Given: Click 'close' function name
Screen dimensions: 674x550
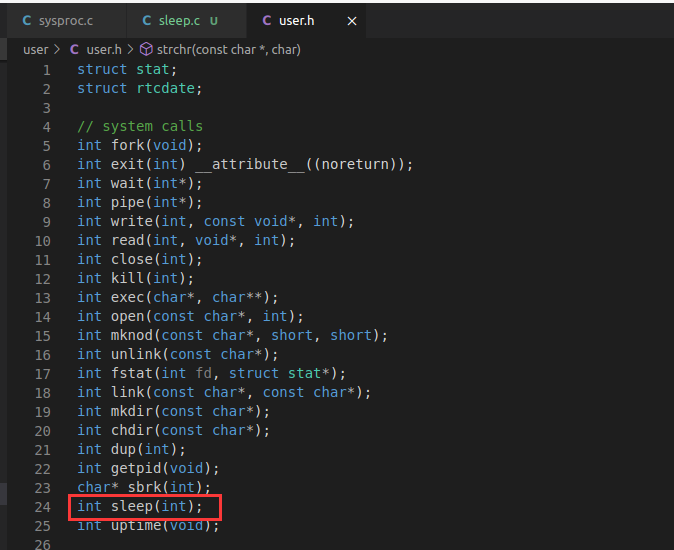Looking at the screenshot, I should (x=132, y=259).
